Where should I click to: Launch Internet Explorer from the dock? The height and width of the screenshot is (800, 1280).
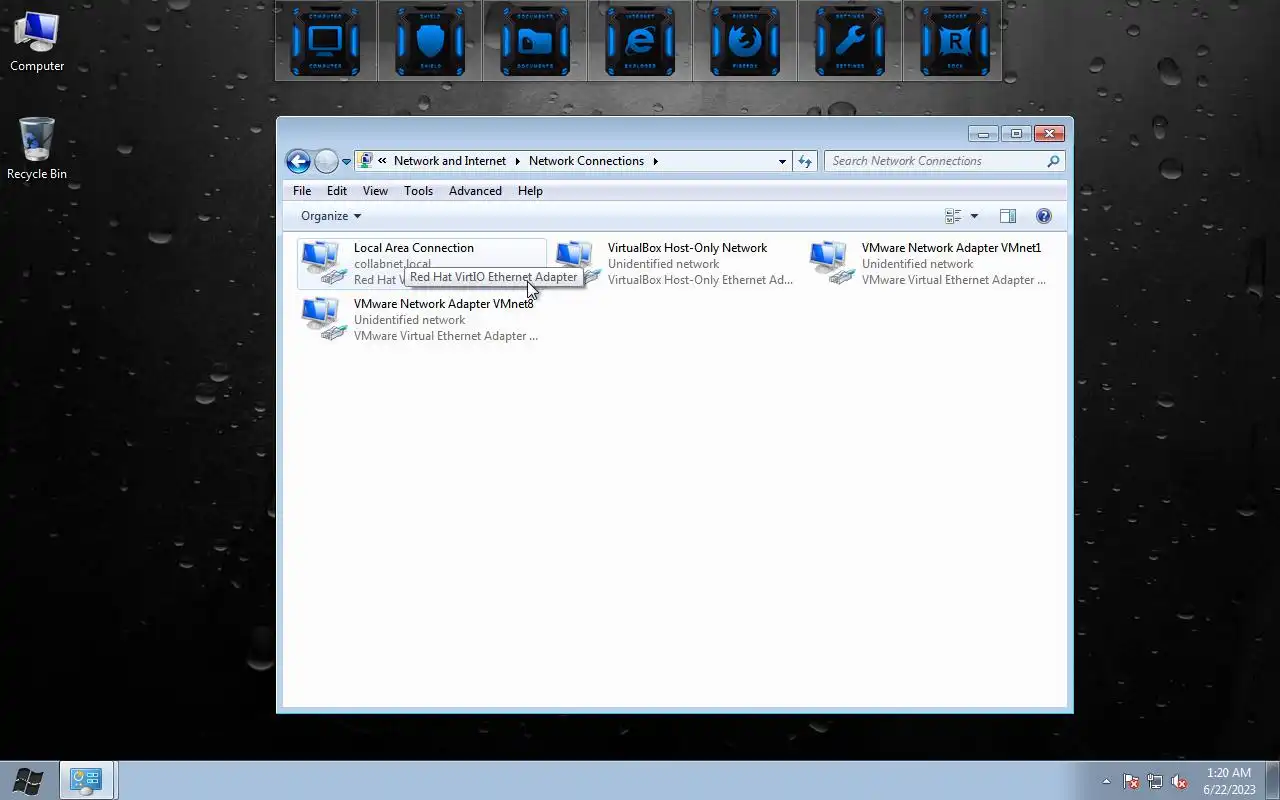(640, 41)
